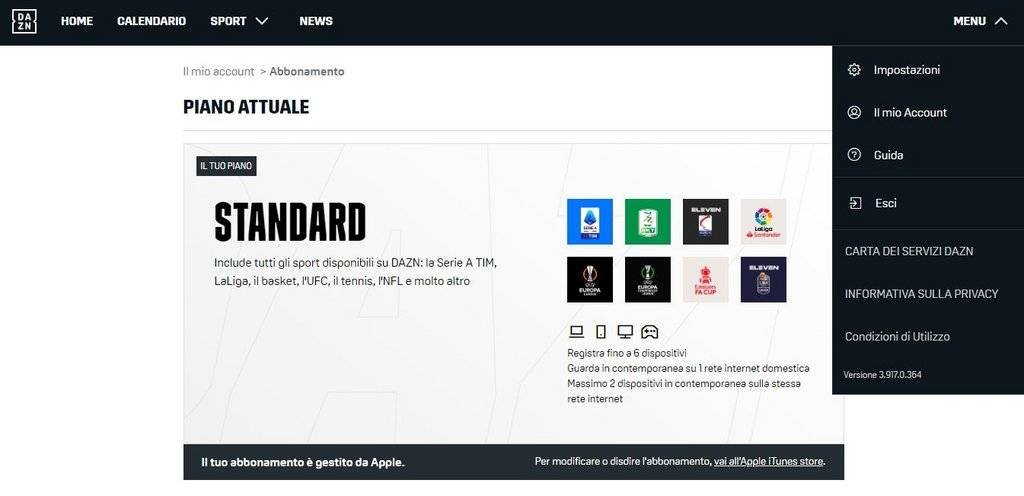The height and width of the screenshot is (496, 1024).
Task: Open Impostazioni from the menu
Action: (906, 70)
